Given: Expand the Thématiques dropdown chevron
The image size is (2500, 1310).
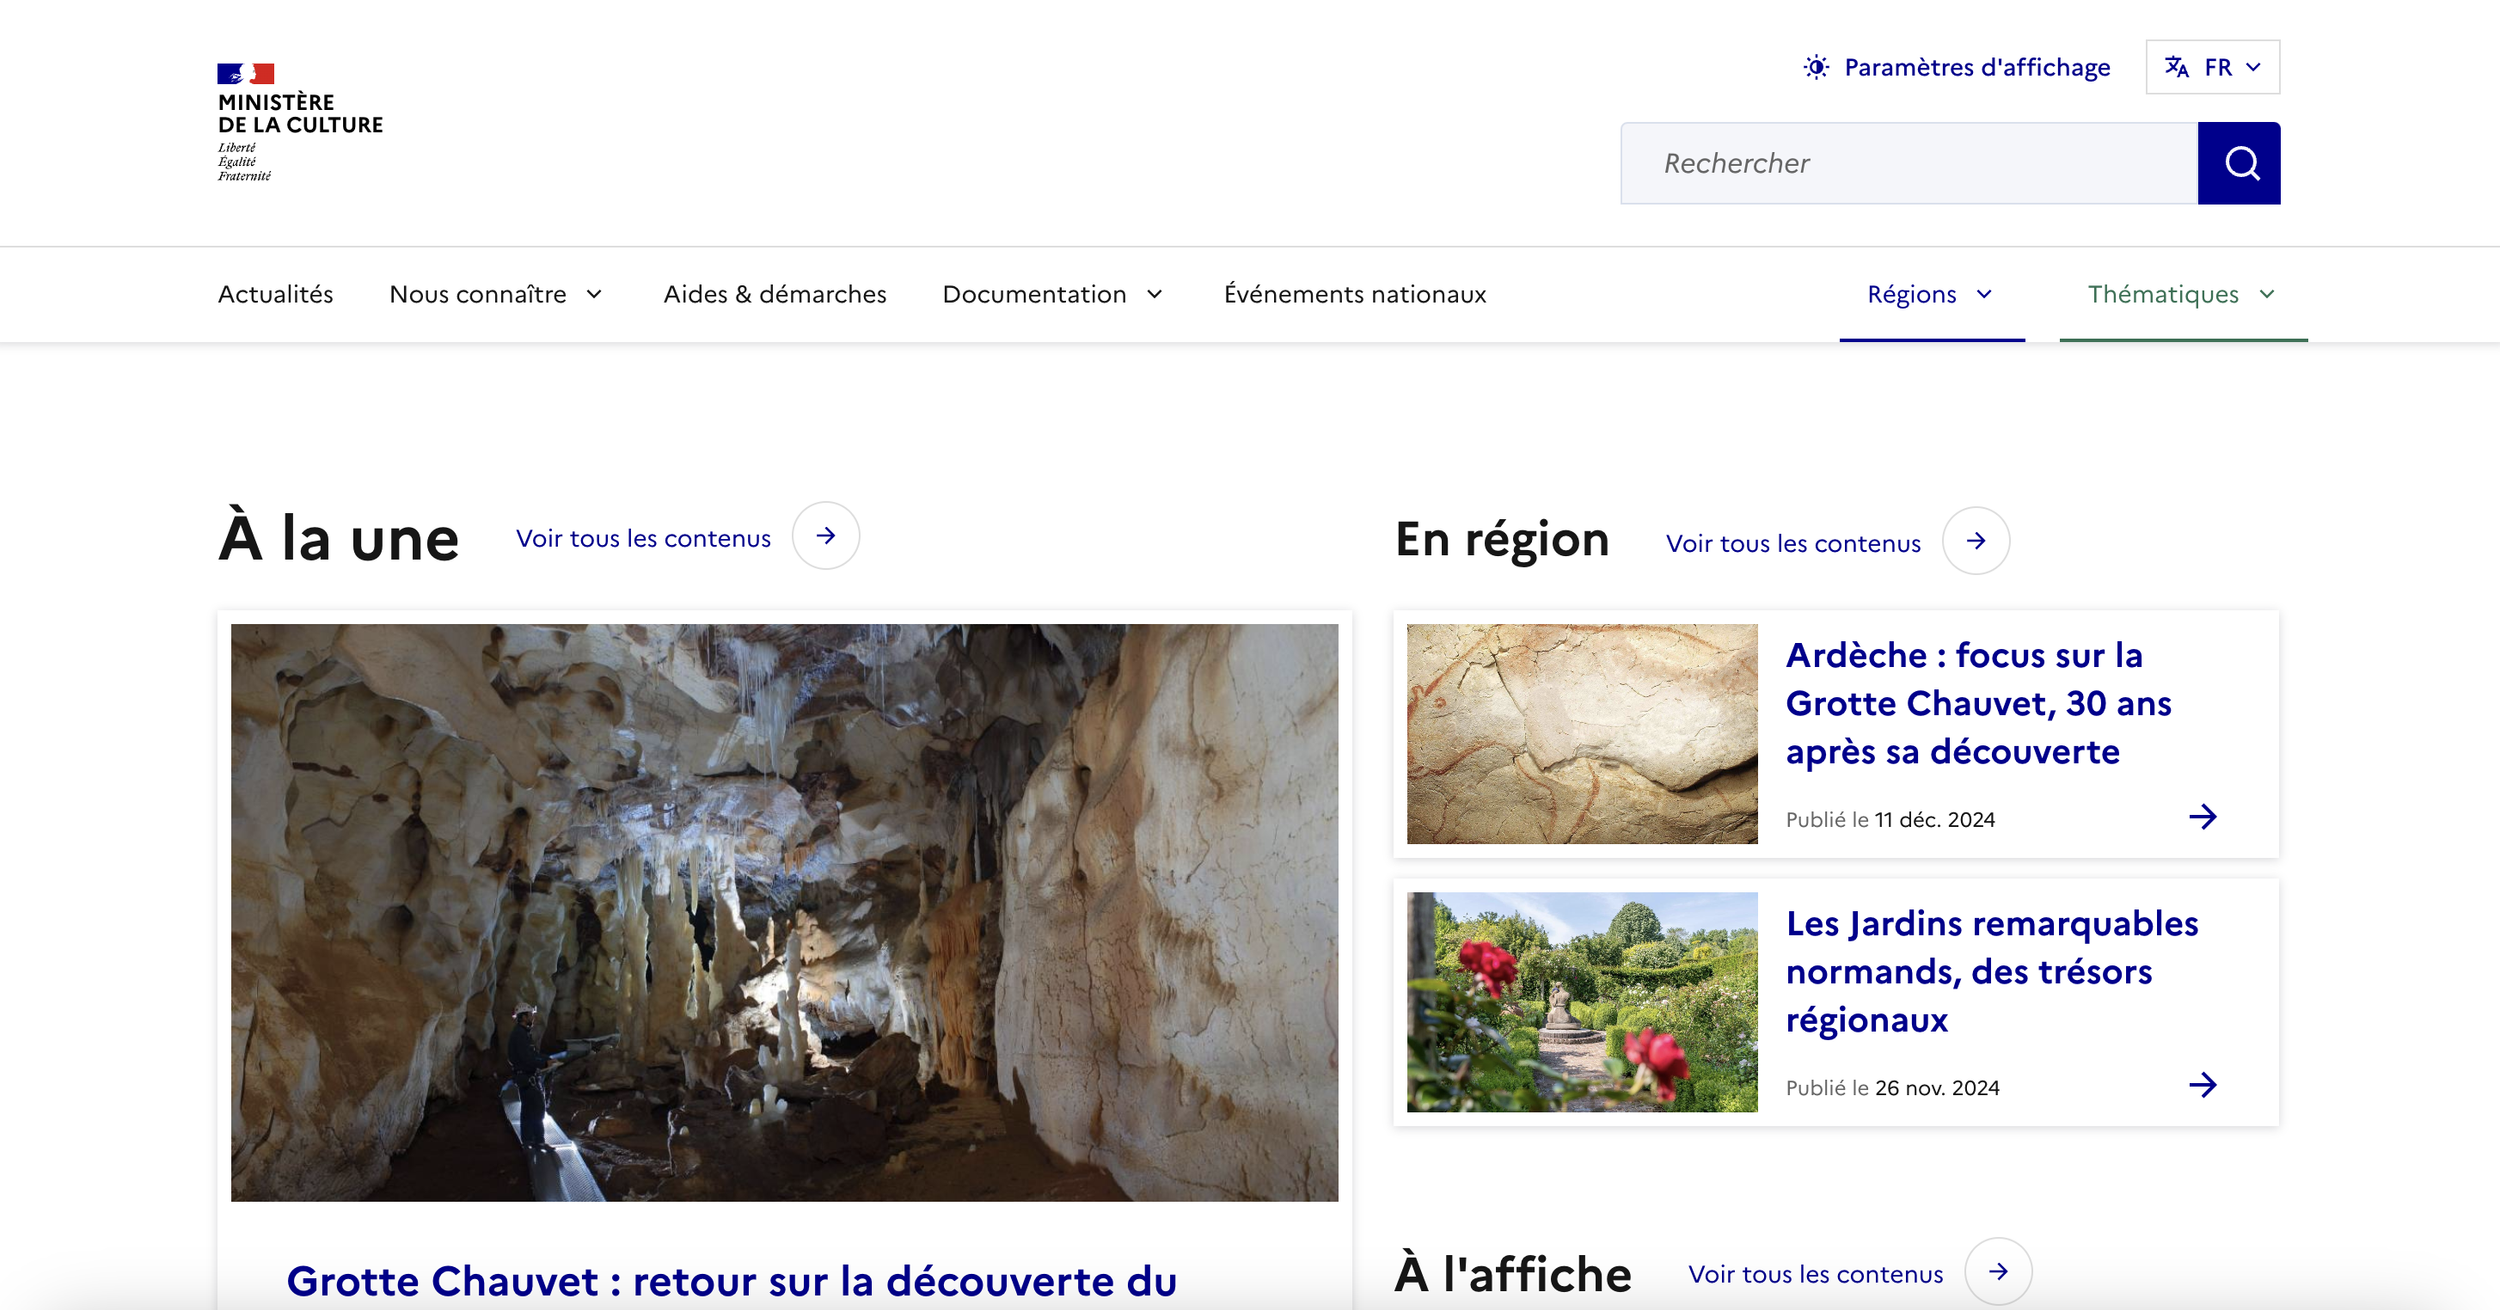Looking at the screenshot, I should pos(2267,294).
